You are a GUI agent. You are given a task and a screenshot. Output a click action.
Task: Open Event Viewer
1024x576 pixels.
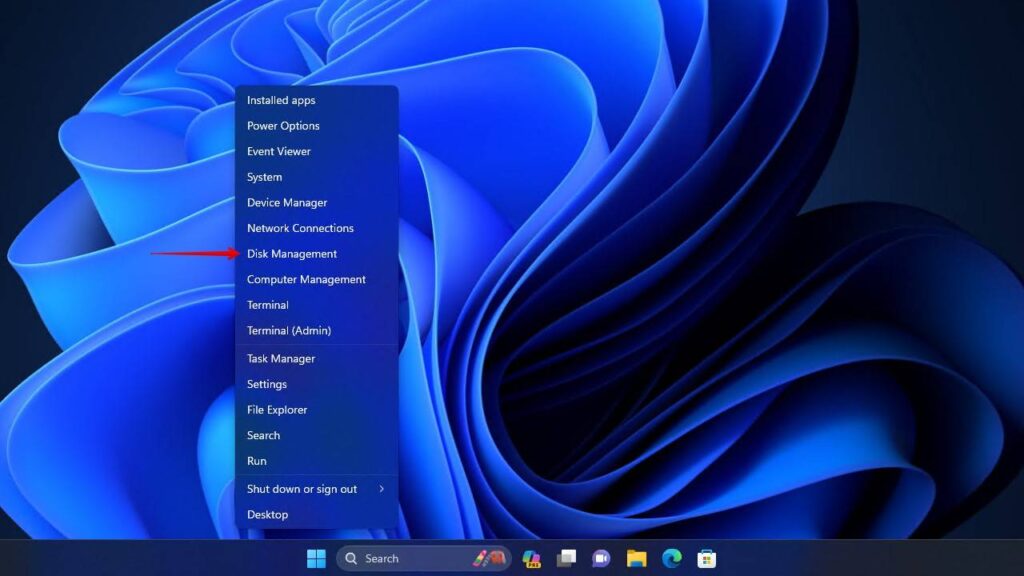[x=317, y=151]
